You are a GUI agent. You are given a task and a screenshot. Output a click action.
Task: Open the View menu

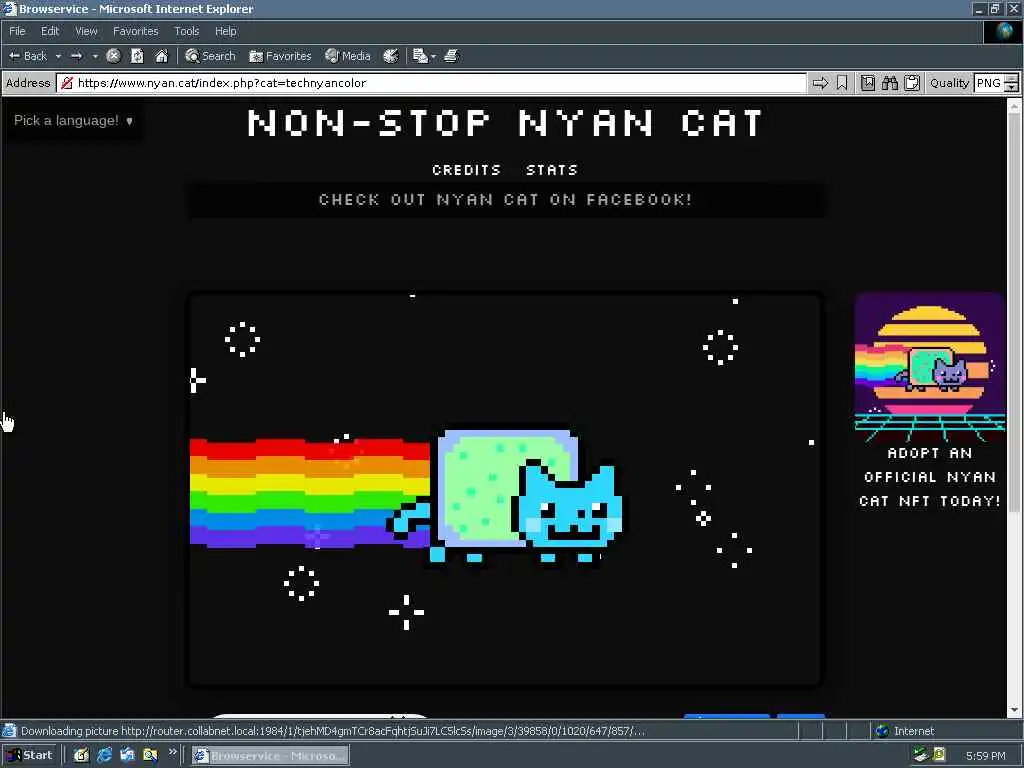[86, 31]
